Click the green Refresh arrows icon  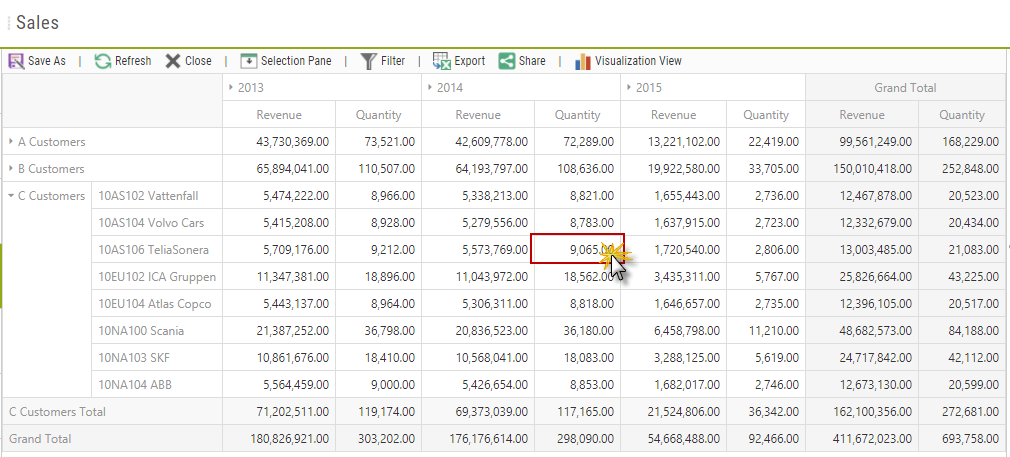coord(102,61)
